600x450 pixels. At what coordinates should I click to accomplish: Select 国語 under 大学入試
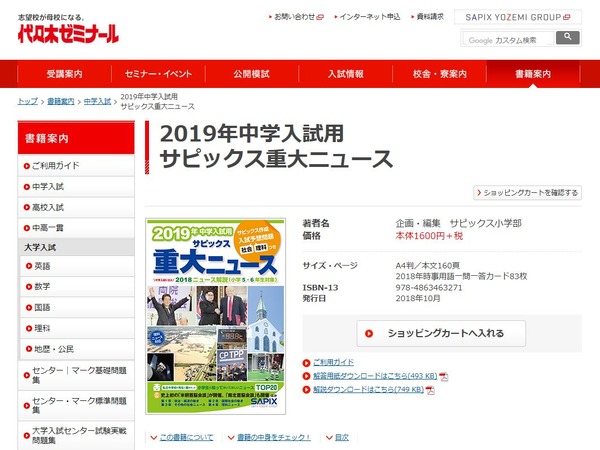click(77, 307)
